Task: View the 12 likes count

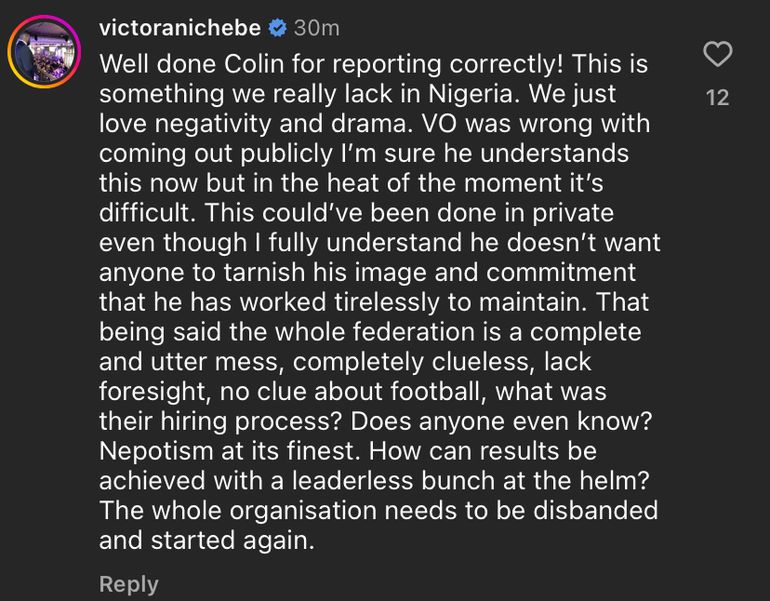Action: (717, 98)
